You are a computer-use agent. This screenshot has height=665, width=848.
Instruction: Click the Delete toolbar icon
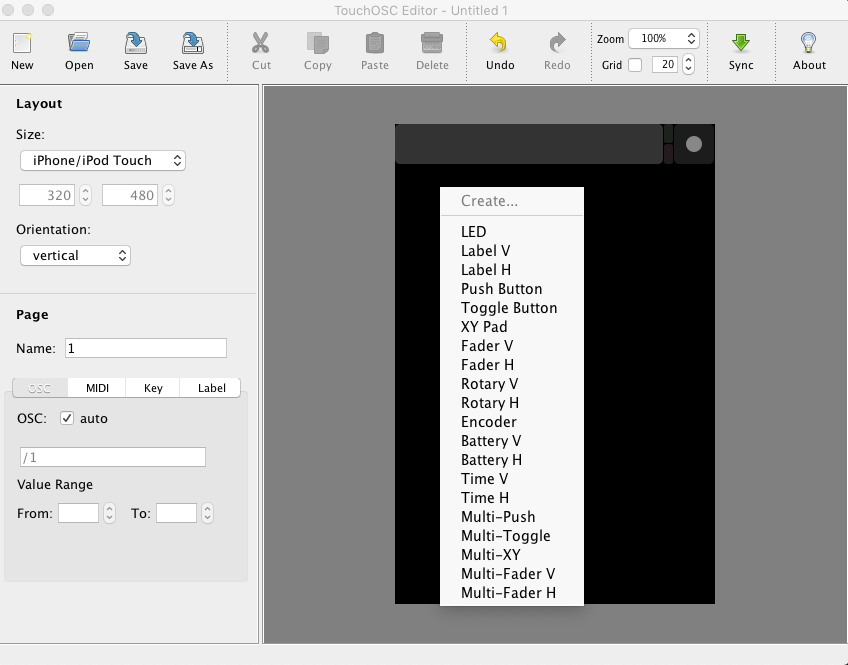click(x=432, y=43)
